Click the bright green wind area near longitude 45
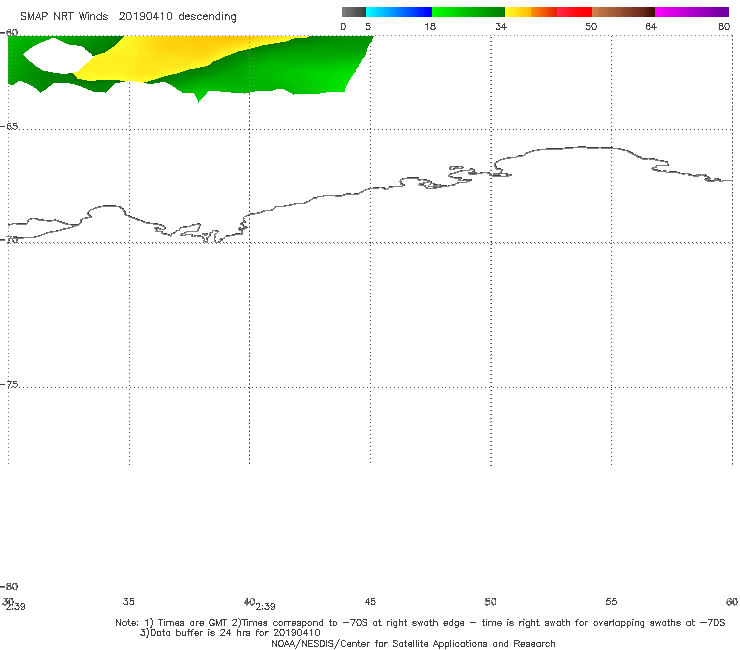The image size is (740, 650). (x=326, y=71)
